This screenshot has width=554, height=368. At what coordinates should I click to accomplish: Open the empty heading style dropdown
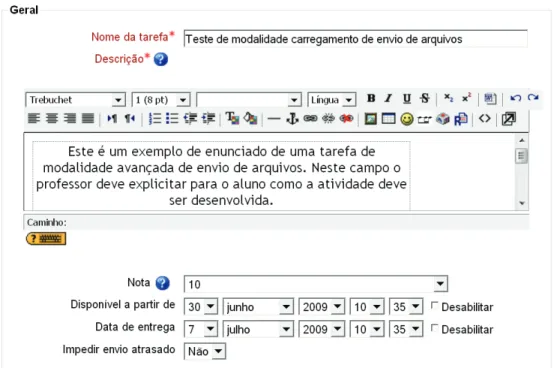pyautogui.click(x=249, y=100)
